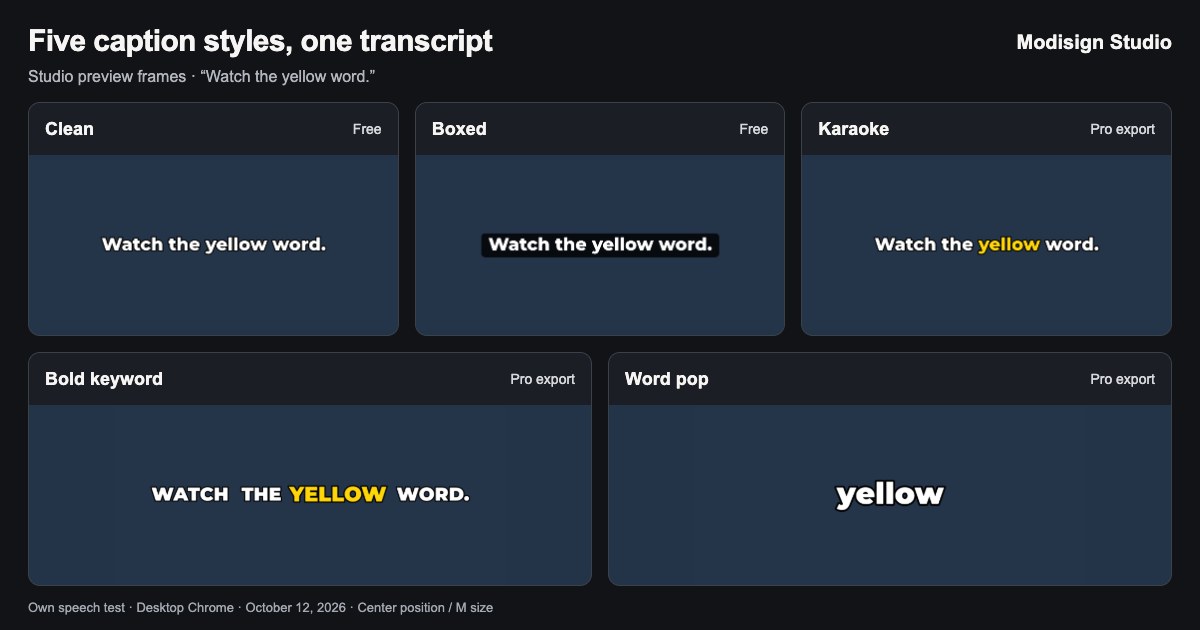Click the Bold keyword card title
Screen dimensions: 1200x630
pos(104,379)
